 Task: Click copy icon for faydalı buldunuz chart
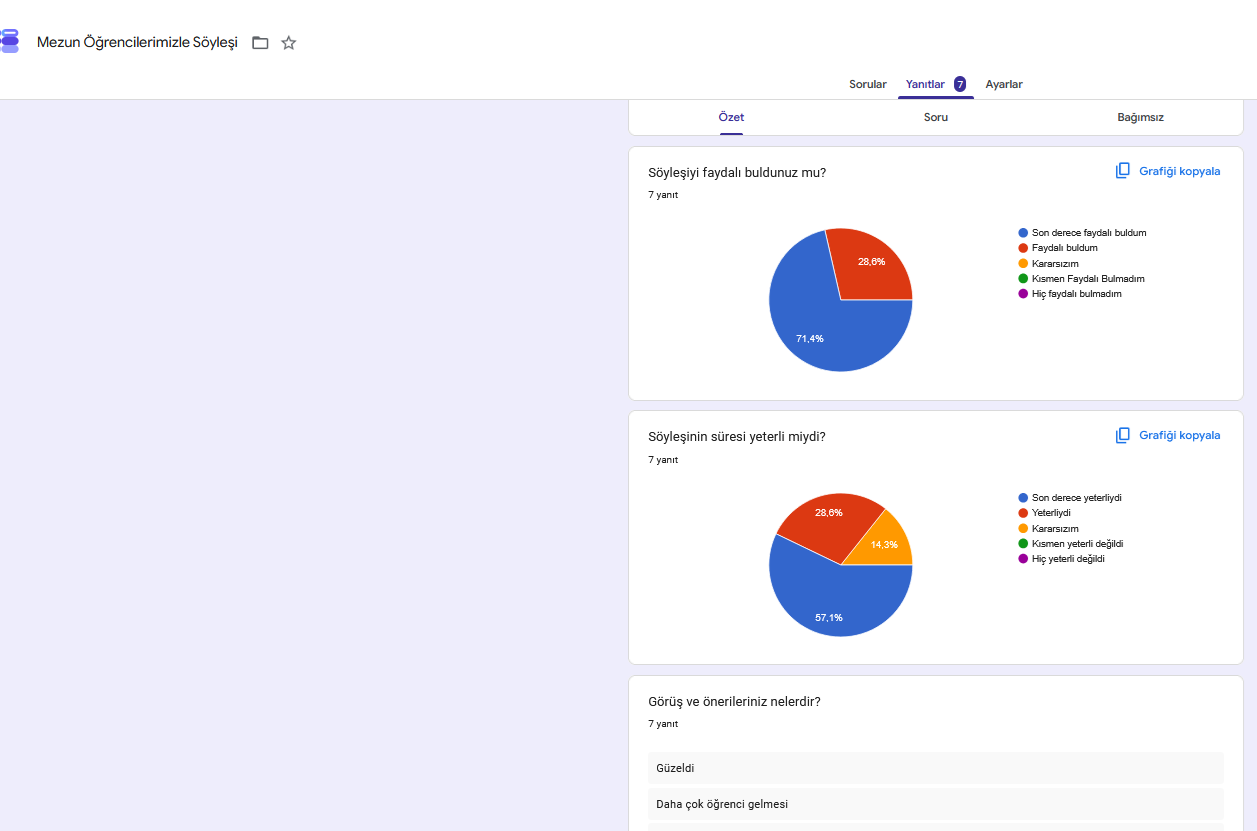[1123, 171]
